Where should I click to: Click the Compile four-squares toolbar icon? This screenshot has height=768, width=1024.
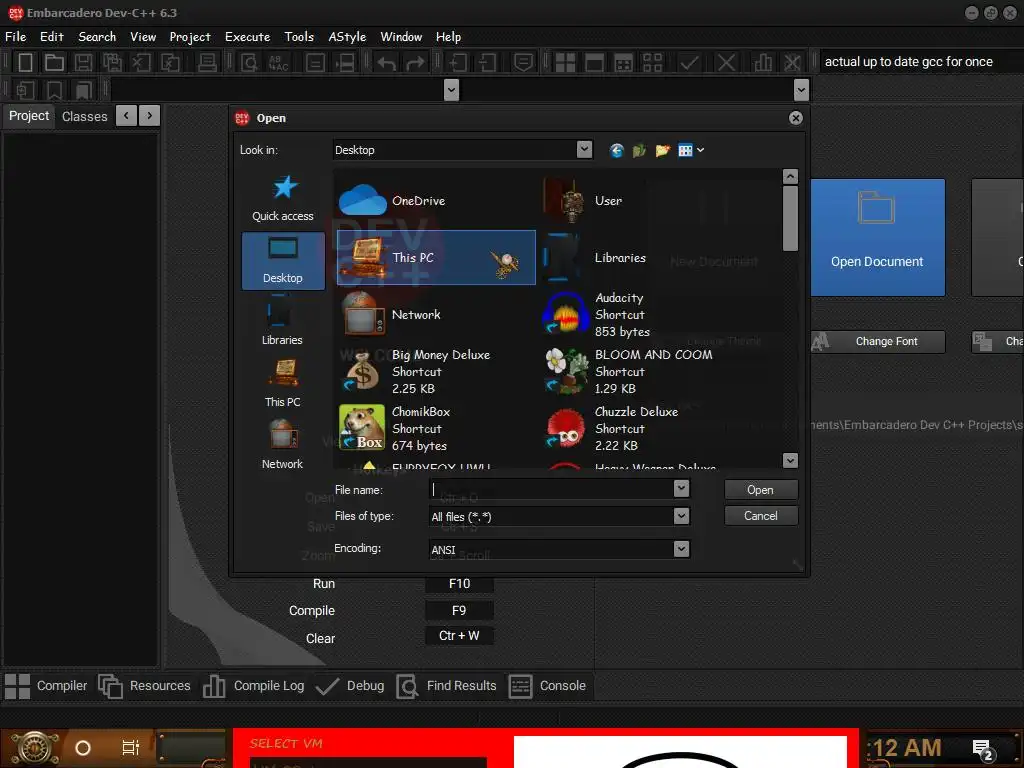(x=565, y=63)
